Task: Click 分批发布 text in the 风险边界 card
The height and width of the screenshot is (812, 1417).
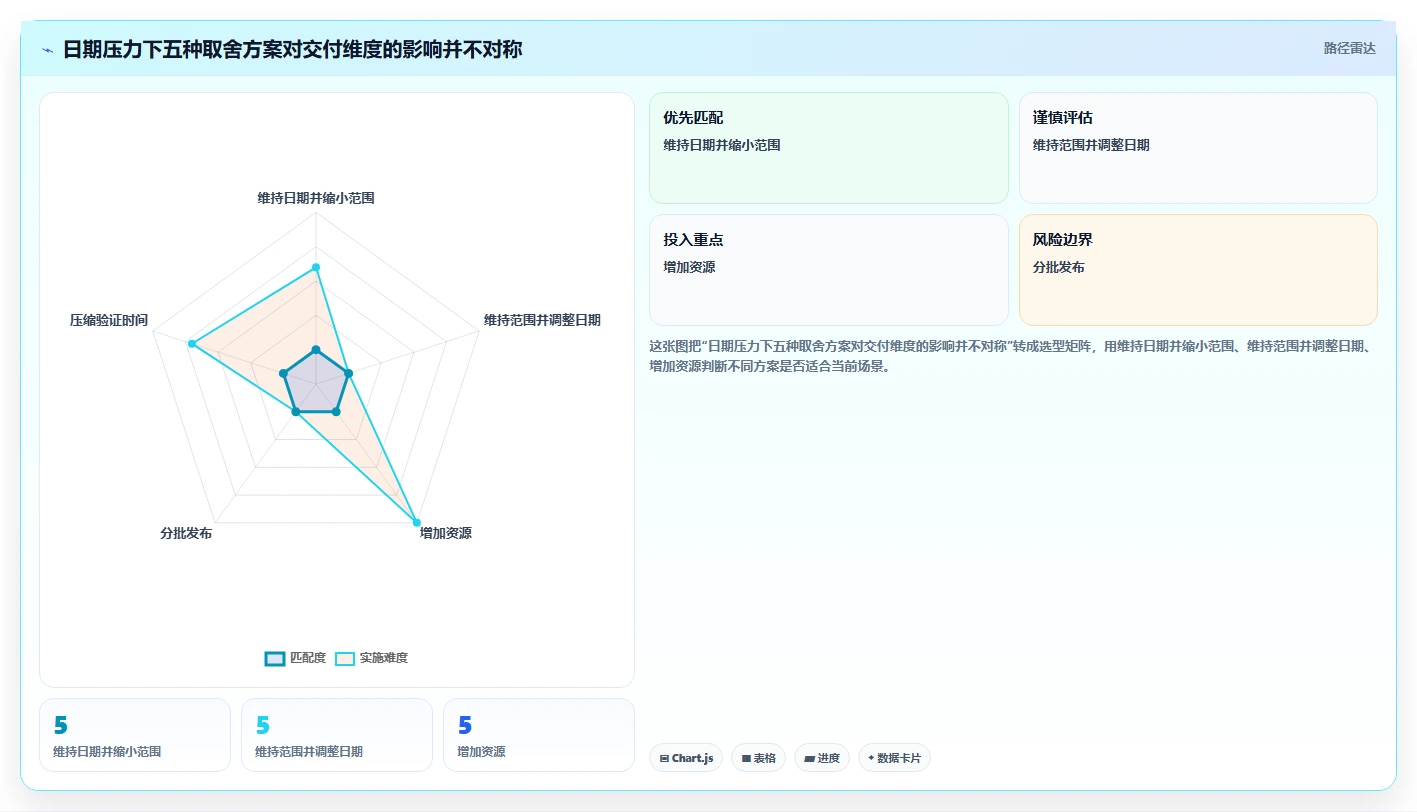Action: point(1059,267)
